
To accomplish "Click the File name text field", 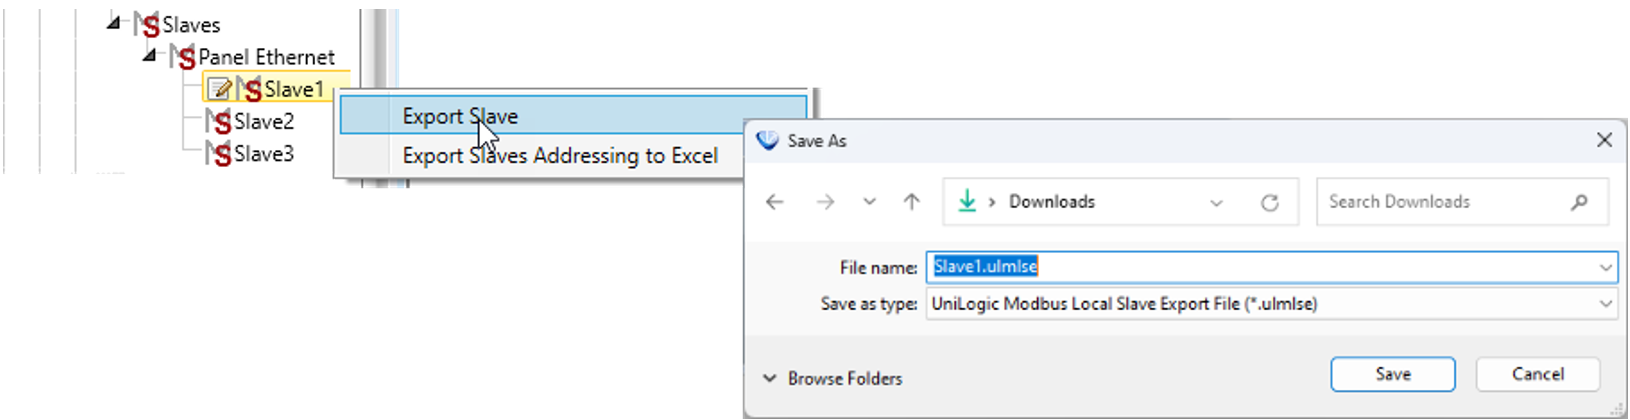I will click(1260, 267).
